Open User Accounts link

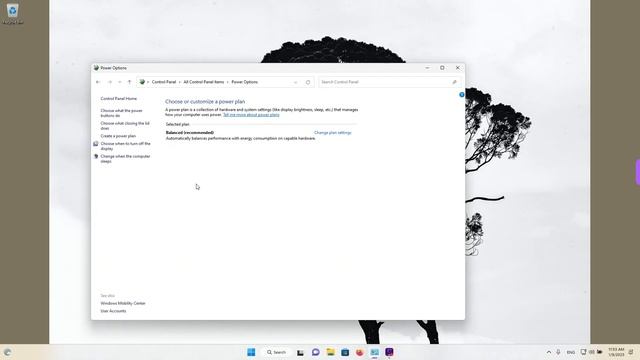pos(113,311)
